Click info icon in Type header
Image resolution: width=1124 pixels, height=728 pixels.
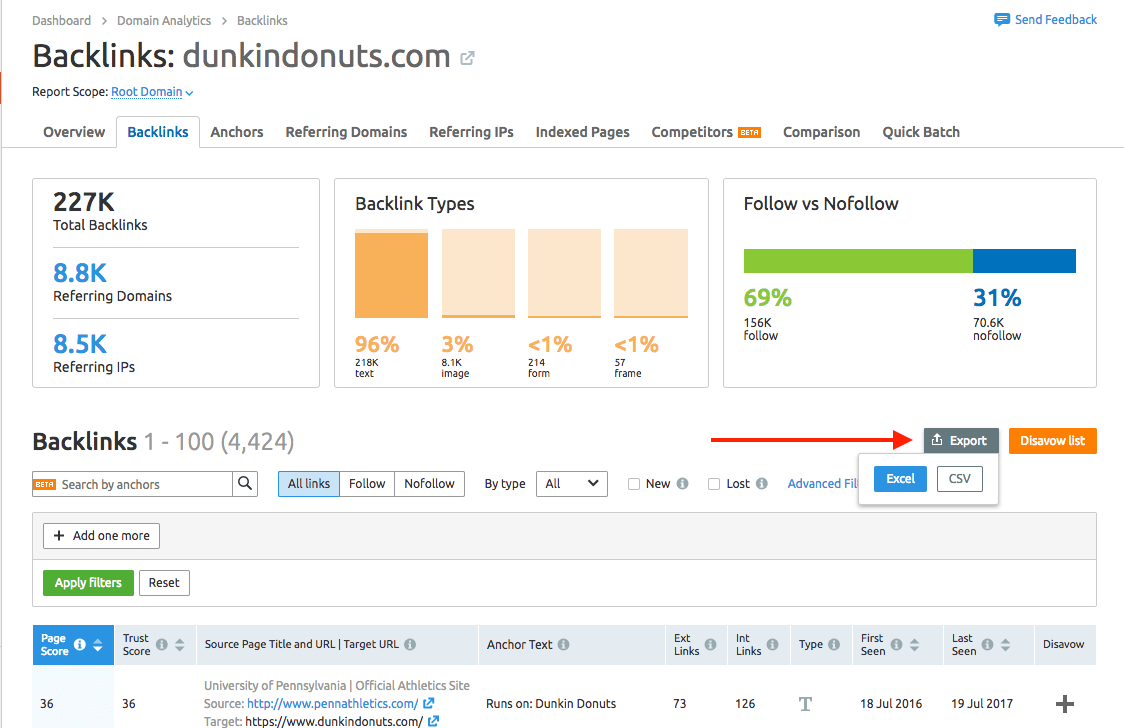(834, 644)
